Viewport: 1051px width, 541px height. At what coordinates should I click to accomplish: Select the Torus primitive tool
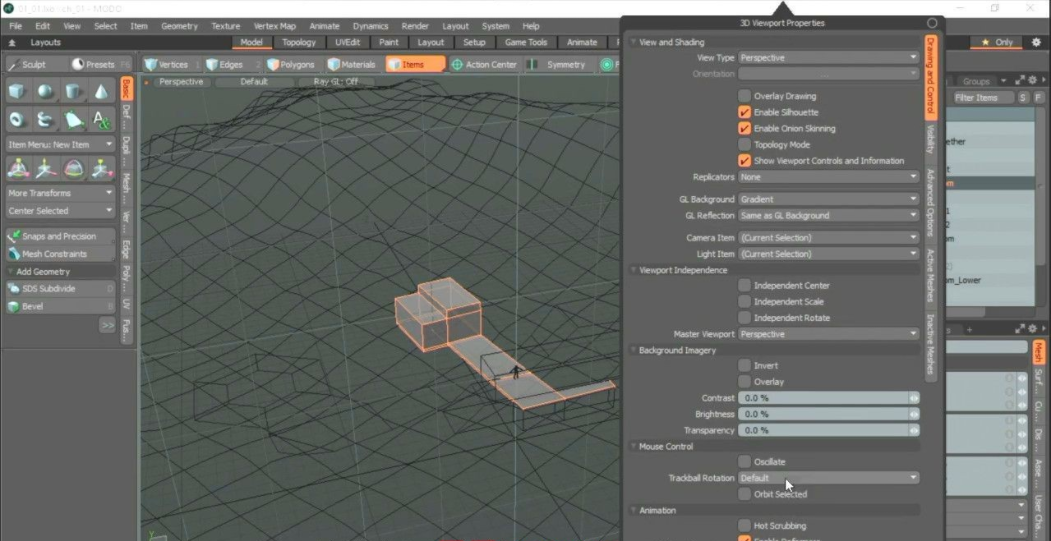click(17, 120)
